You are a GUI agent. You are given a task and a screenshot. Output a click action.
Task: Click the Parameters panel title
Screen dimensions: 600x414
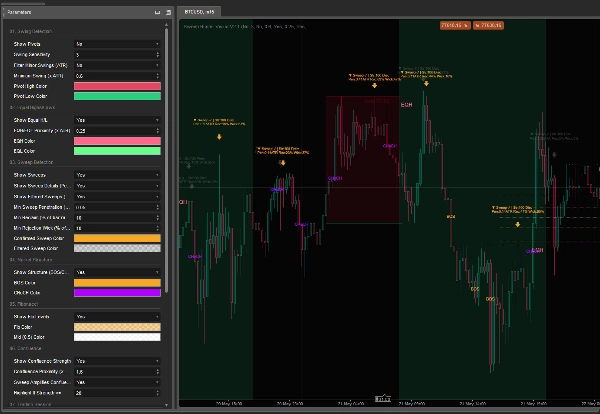click(x=19, y=12)
